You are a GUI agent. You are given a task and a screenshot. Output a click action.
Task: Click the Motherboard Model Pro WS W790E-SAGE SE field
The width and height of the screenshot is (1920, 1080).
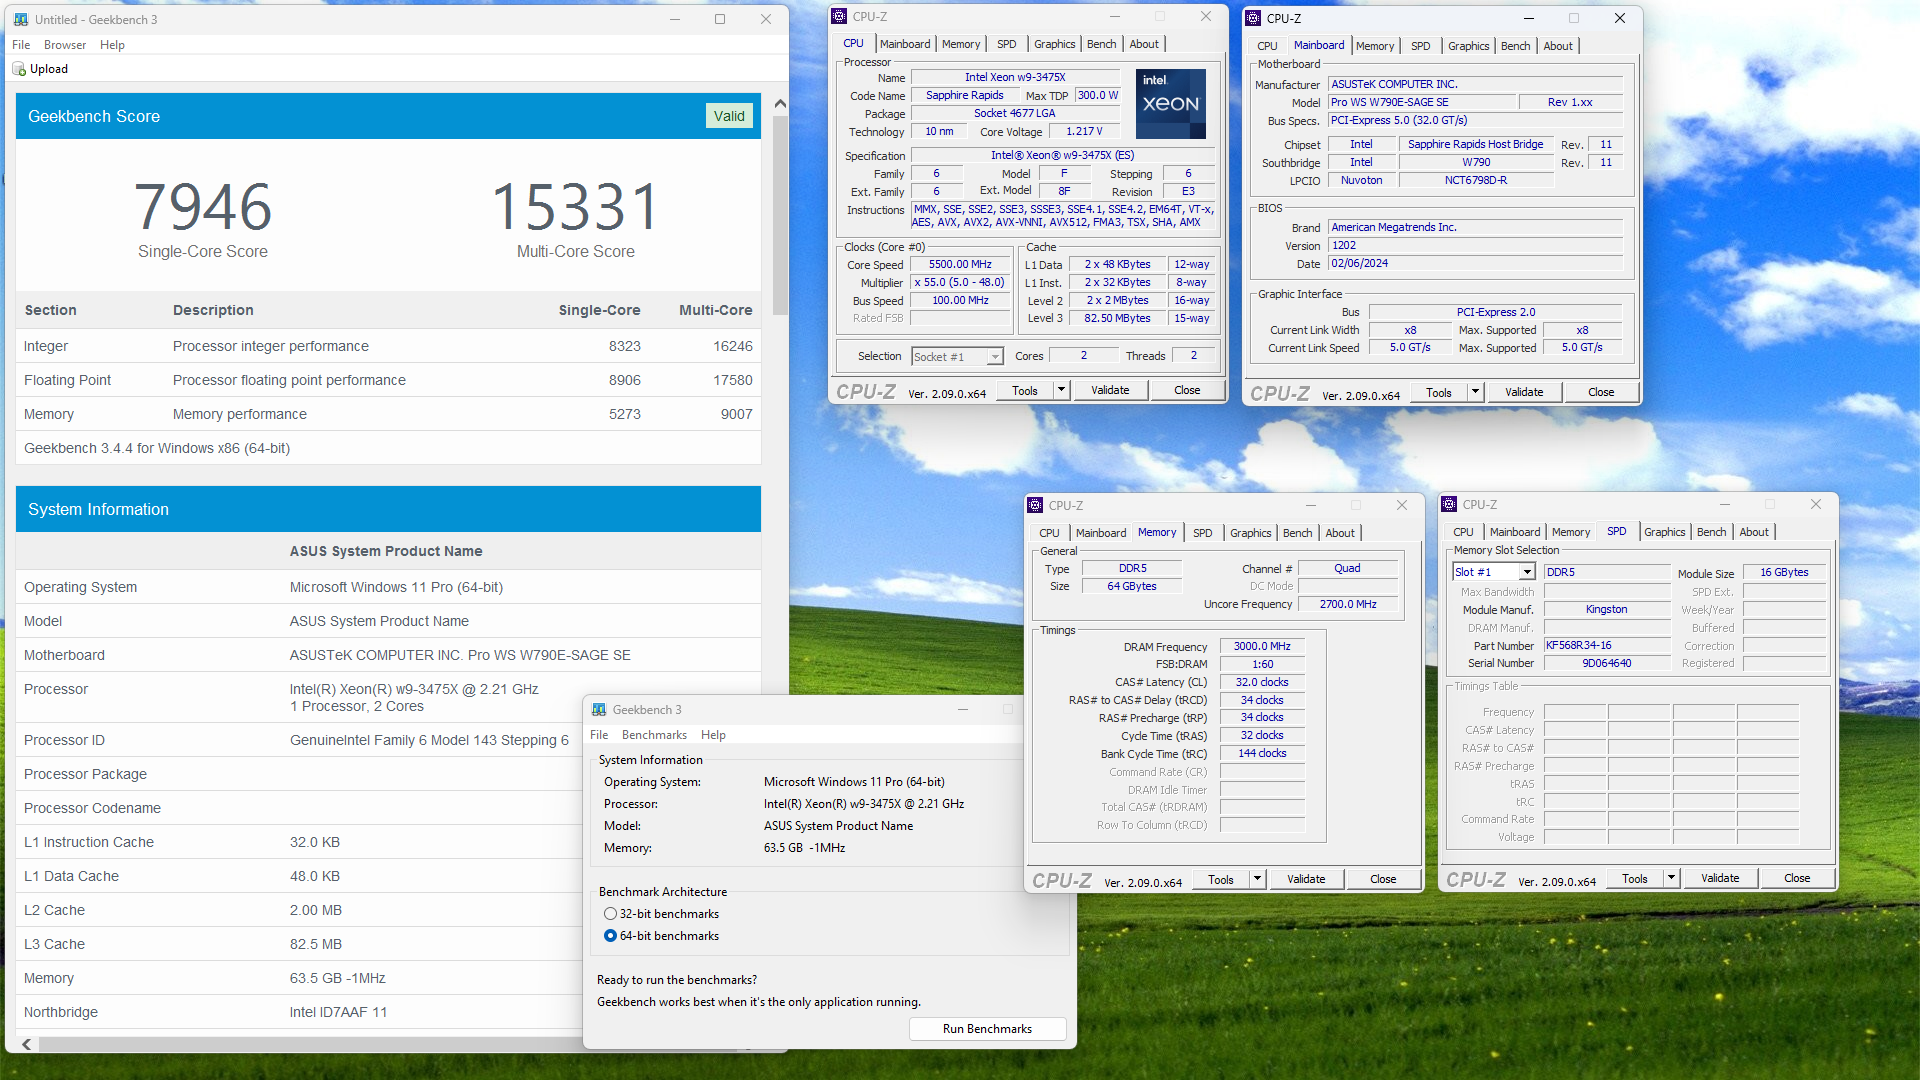(1420, 102)
